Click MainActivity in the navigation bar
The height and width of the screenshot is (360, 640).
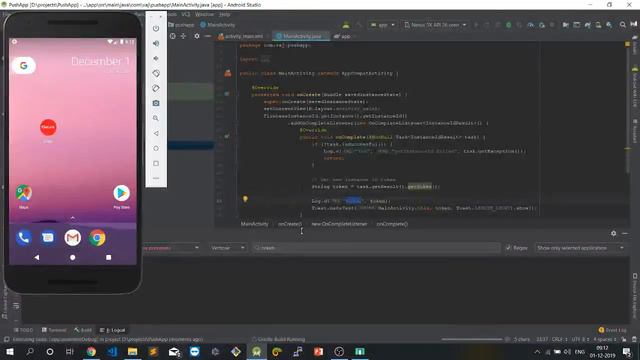click(x=217, y=25)
